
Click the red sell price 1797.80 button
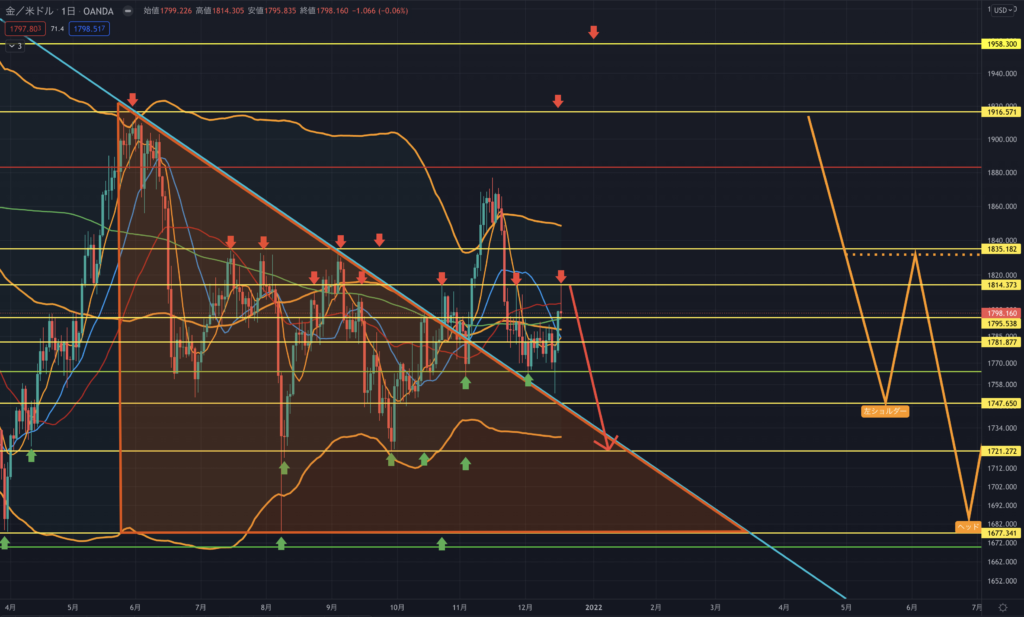click(x=24, y=27)
